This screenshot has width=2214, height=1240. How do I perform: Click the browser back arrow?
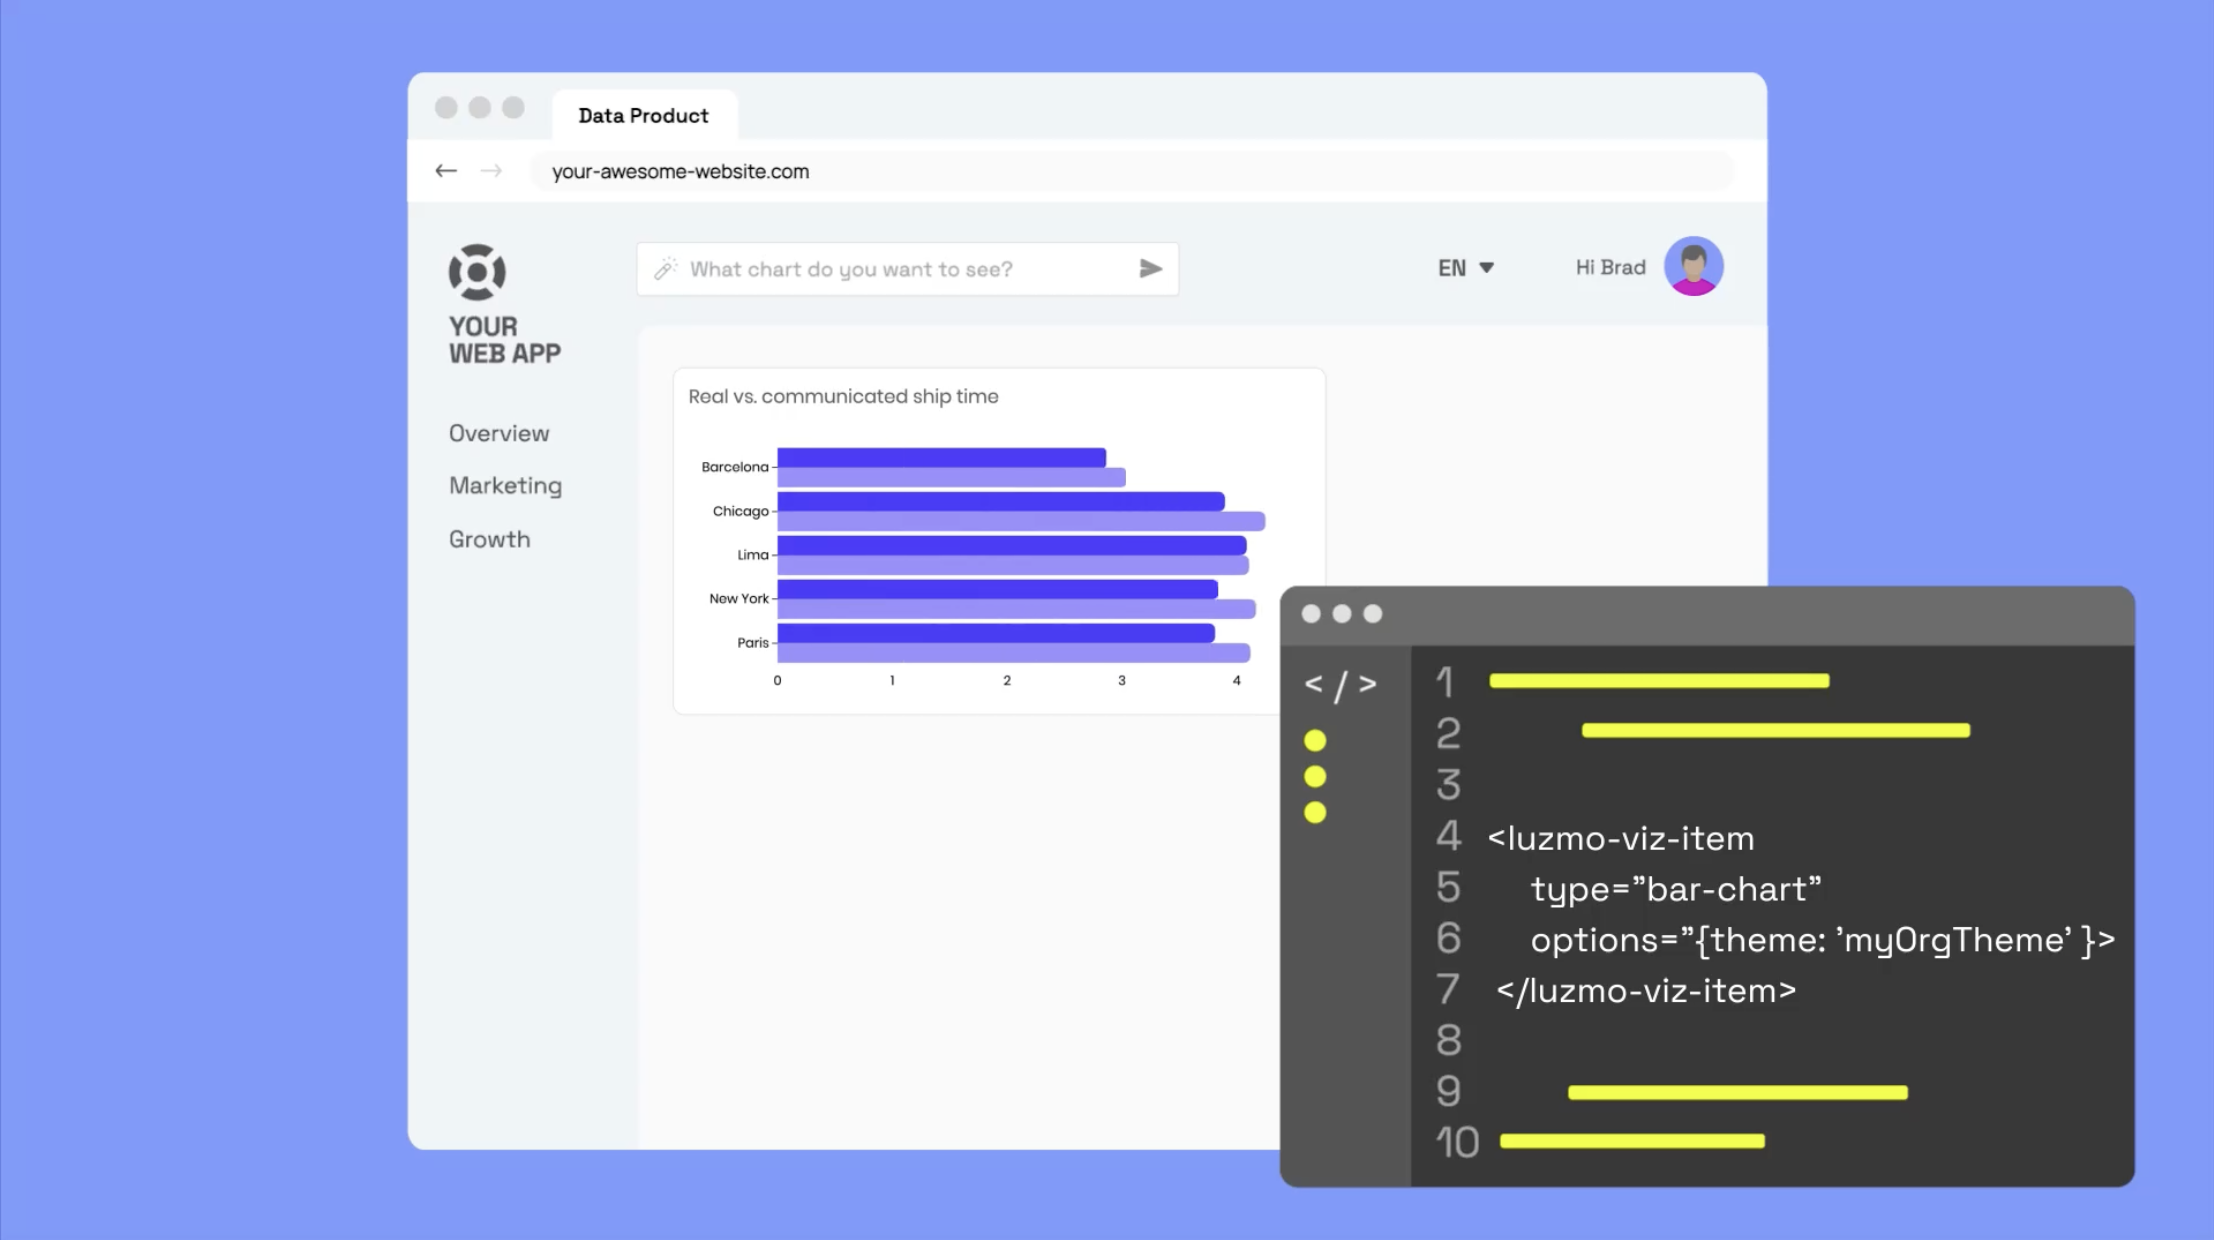pos(446,171)
